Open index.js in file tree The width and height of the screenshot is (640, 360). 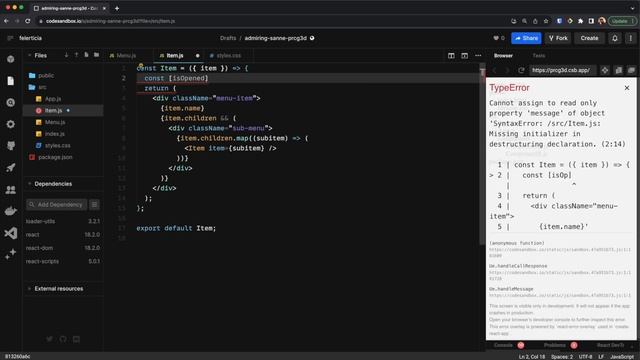pyautogui.click(x=55, y=134)
